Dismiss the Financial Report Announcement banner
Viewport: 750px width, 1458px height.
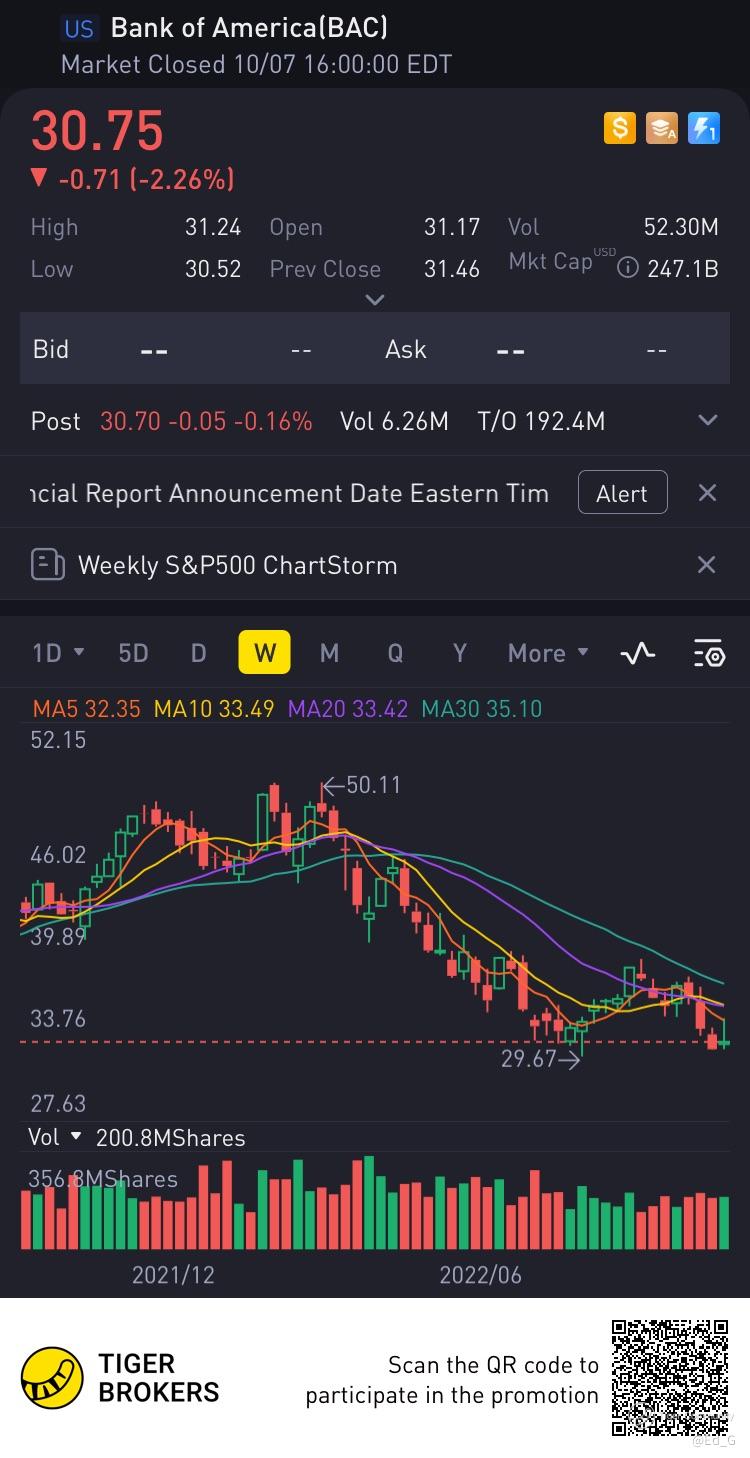point(706,493)
